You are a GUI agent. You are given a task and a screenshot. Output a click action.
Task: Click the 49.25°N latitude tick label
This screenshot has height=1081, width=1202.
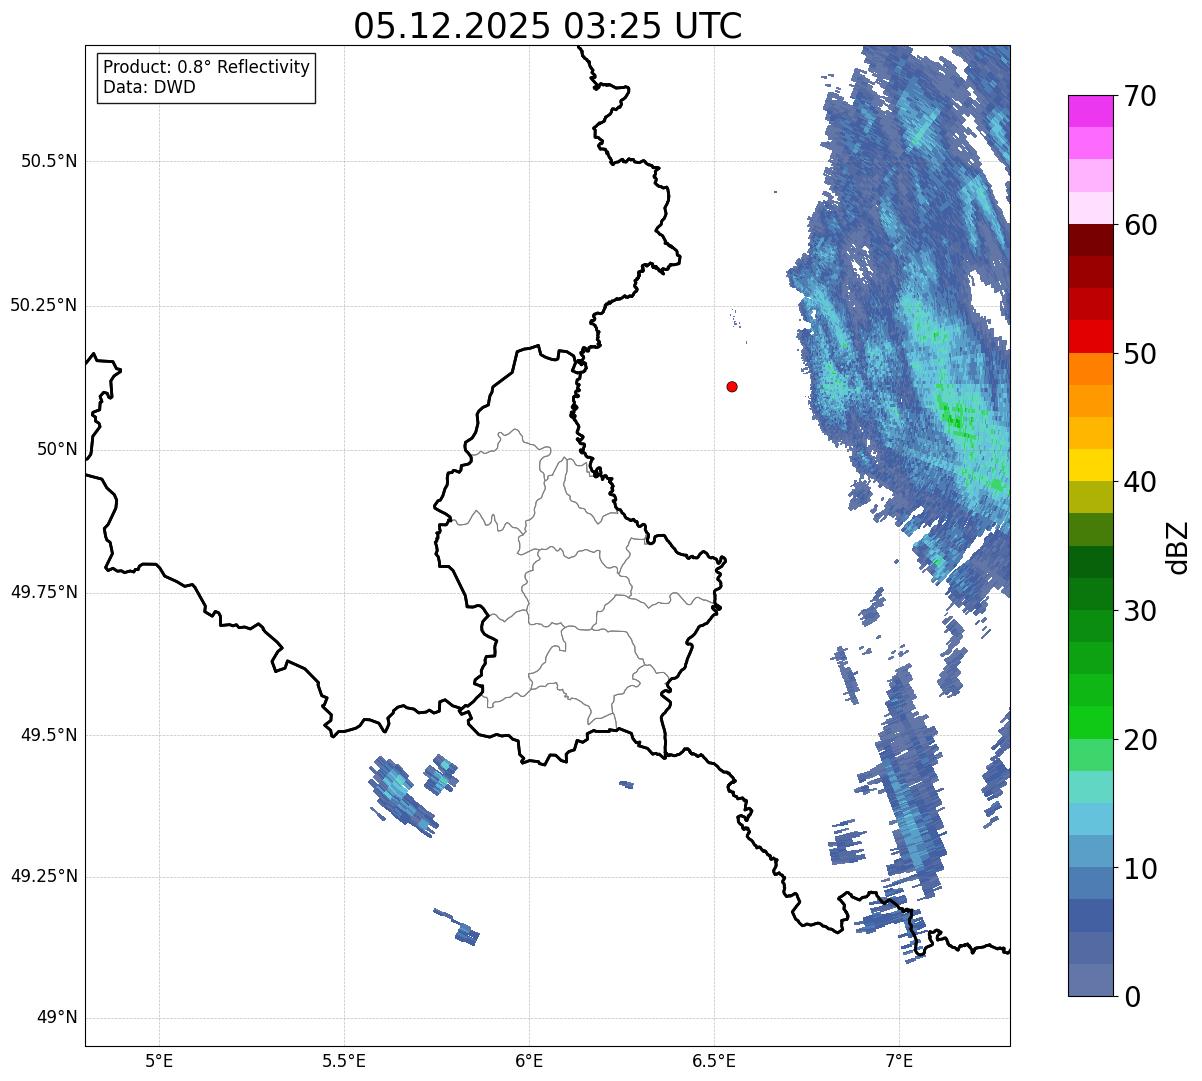(44, 877)
